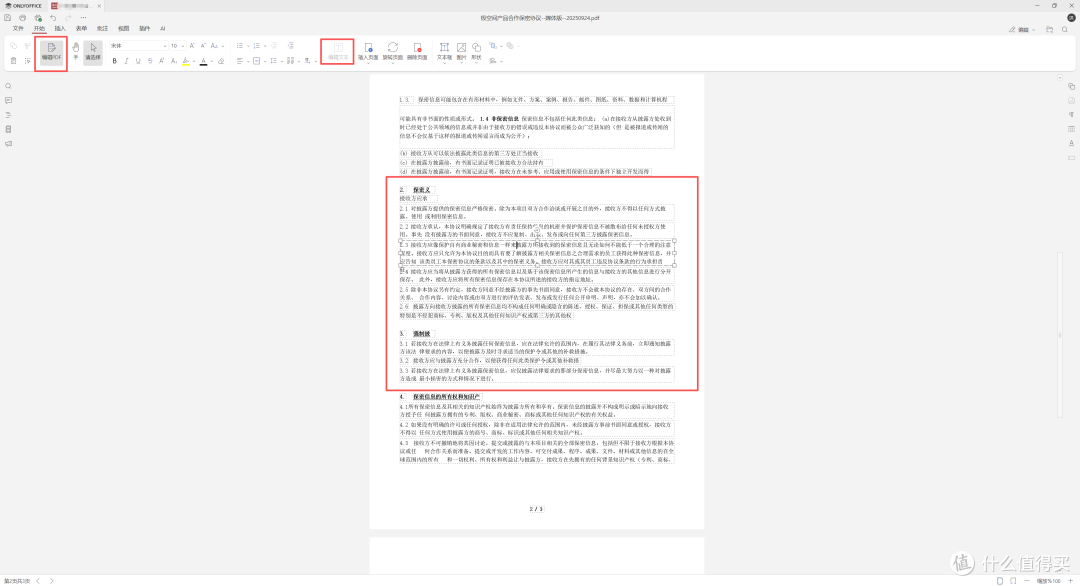Increase the paragraph indent
The height and width of the screenshot is (586, 1080).
pyautogui.click(x=290, y=46)
